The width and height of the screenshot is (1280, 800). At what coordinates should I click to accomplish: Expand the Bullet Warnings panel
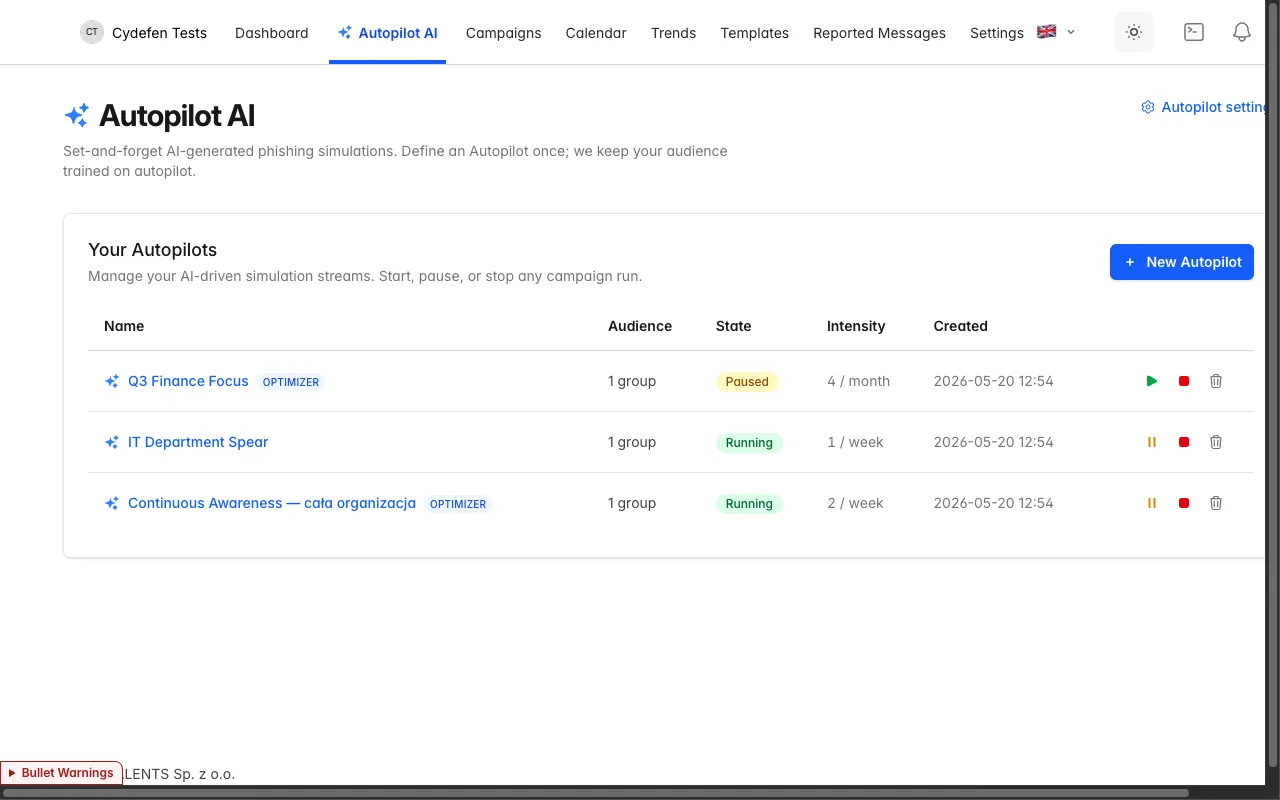(62, 773)
